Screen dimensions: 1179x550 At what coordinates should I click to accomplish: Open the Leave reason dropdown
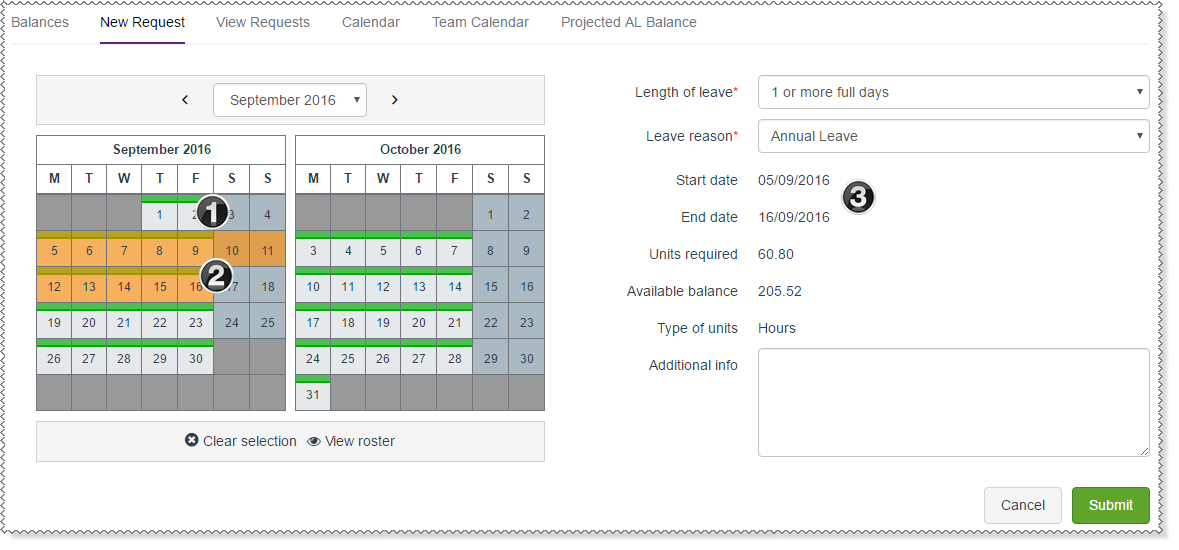pos(953,136)
